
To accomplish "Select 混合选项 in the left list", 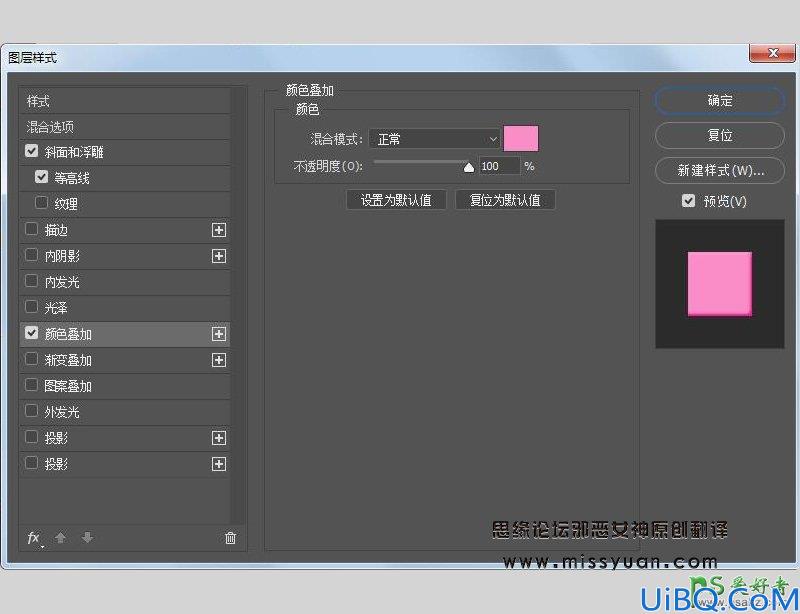I will pos(125,127).
